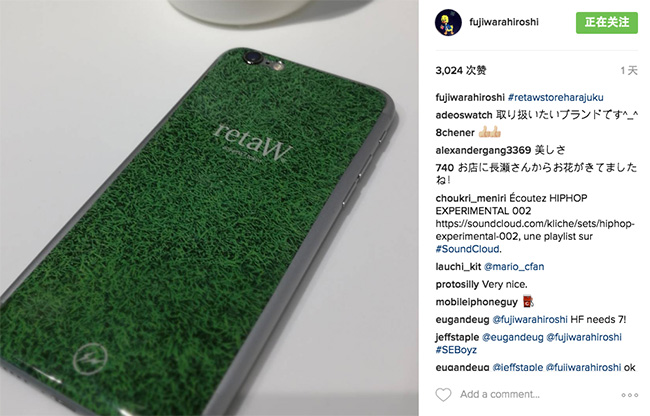
Task: Open lauchi_kit profile
Action: (x=458, y=266)
